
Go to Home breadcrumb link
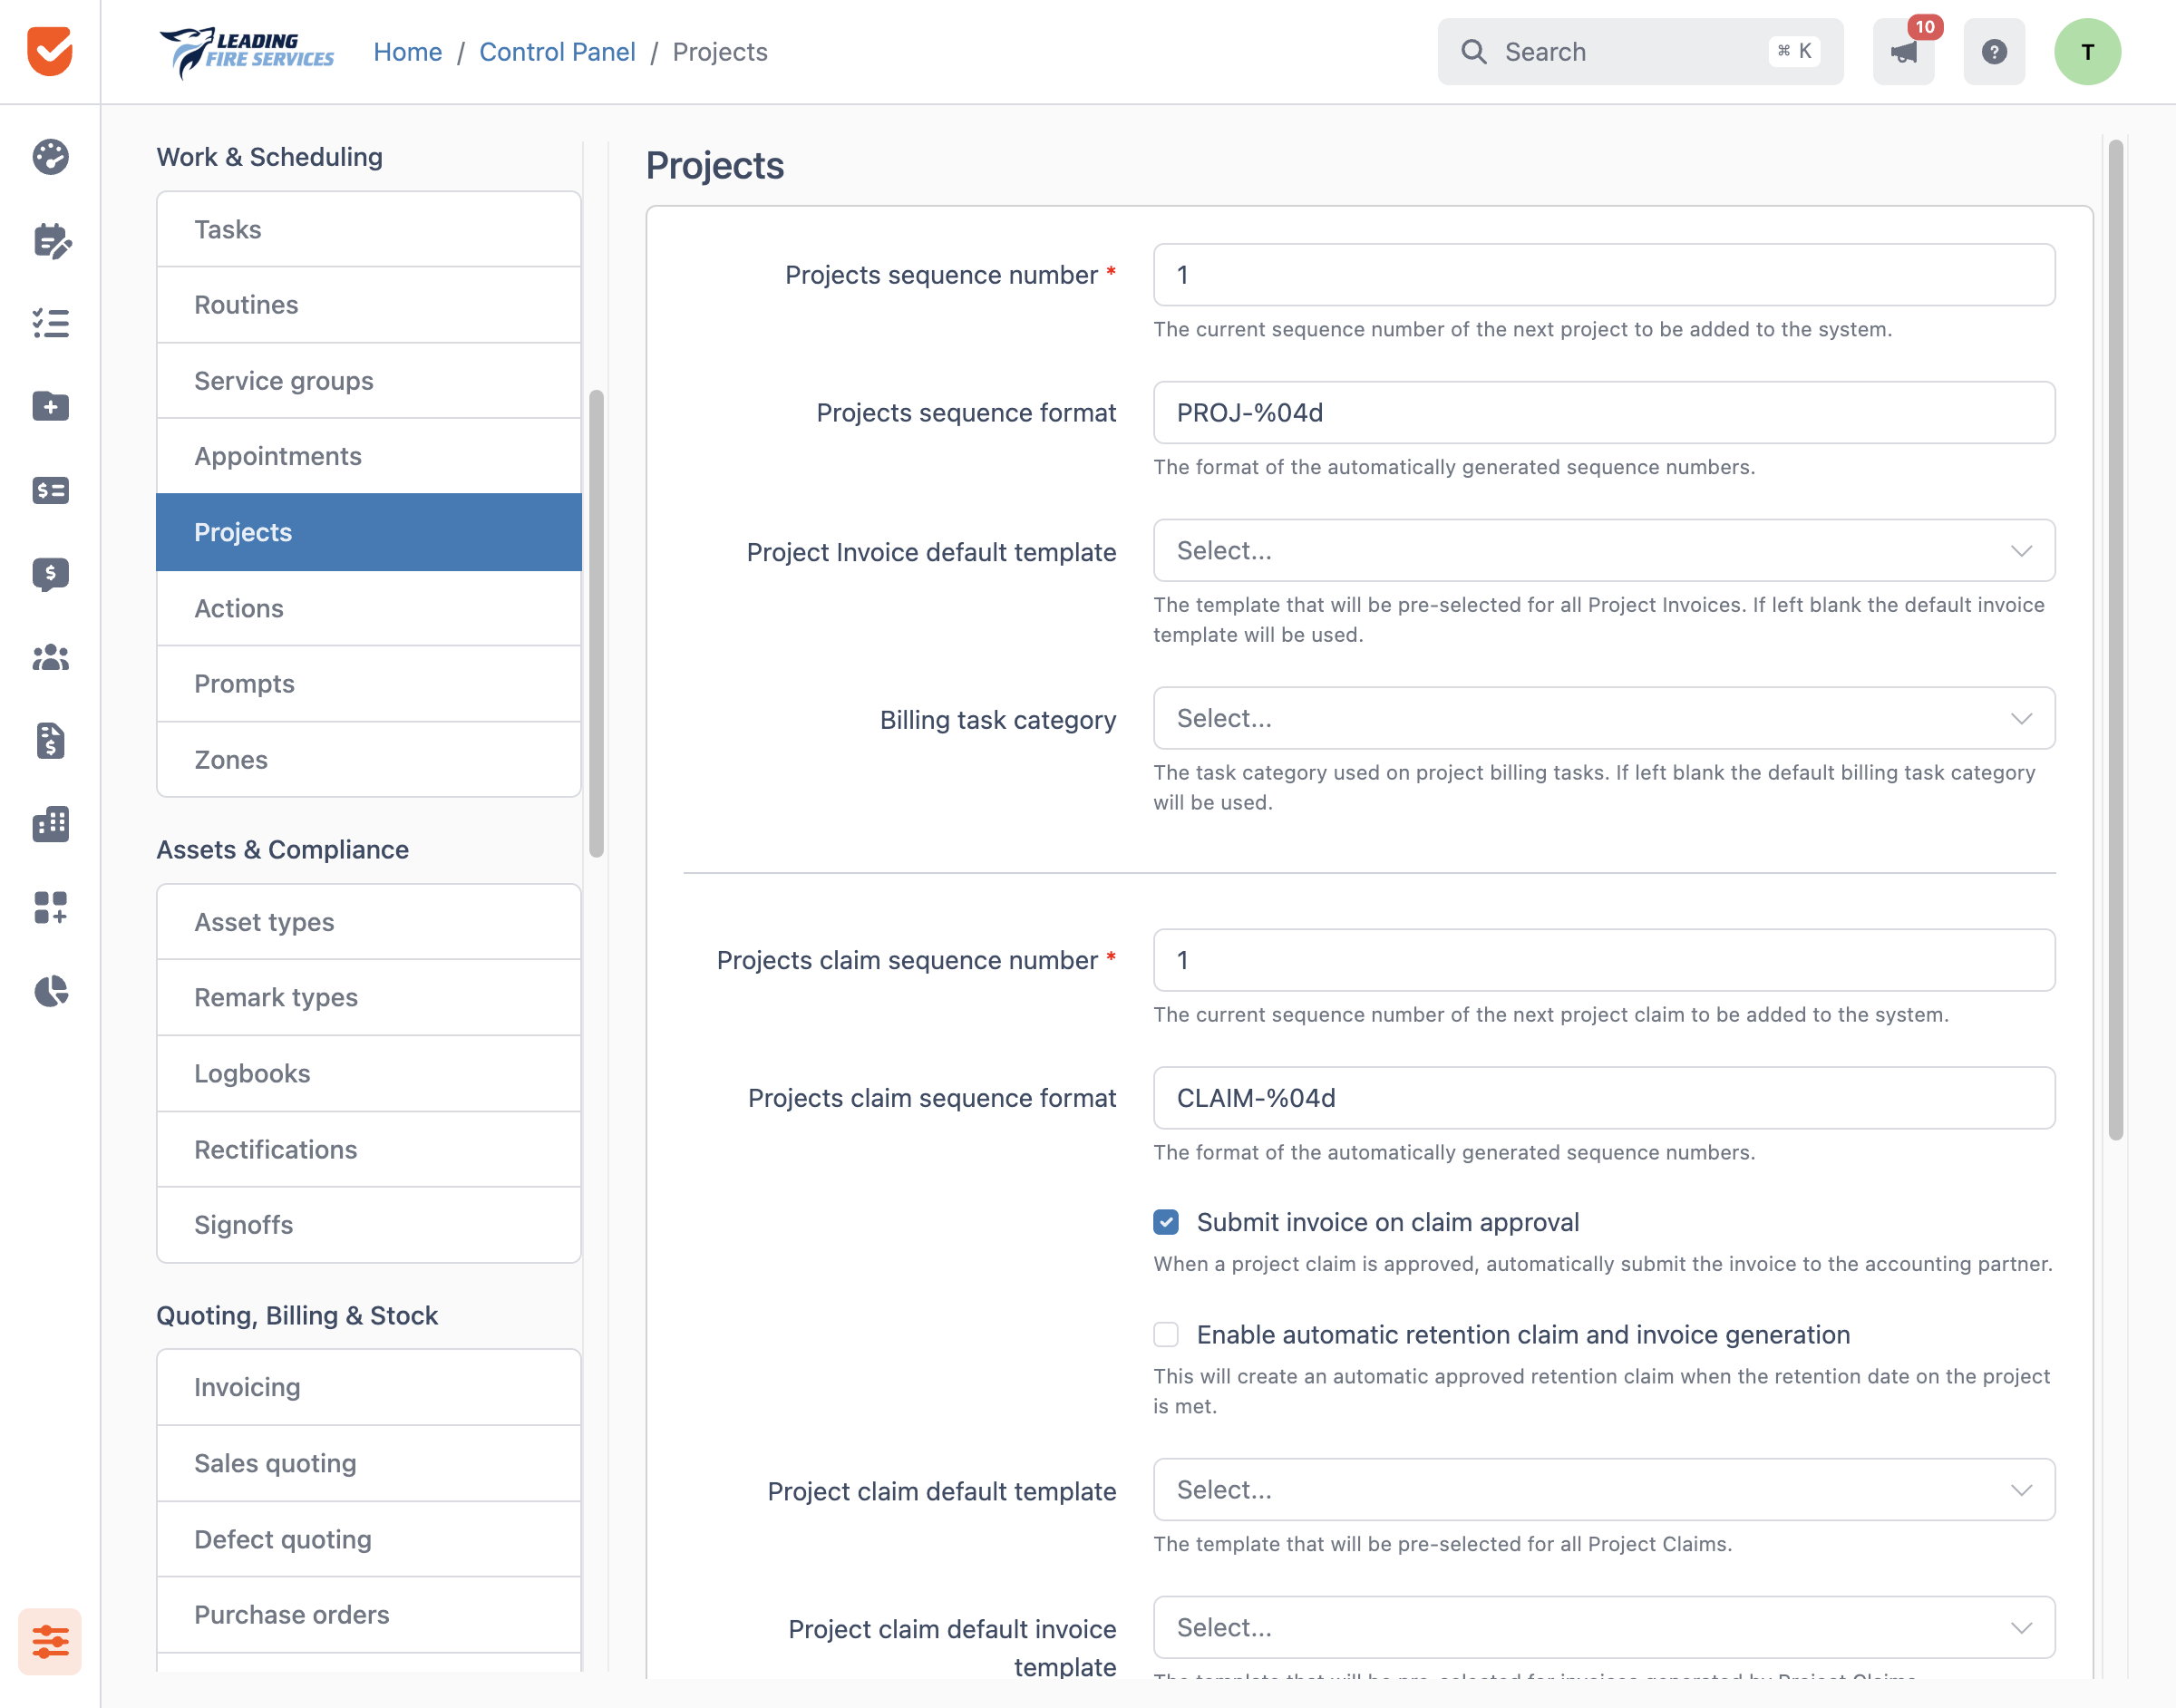point(408,52)
